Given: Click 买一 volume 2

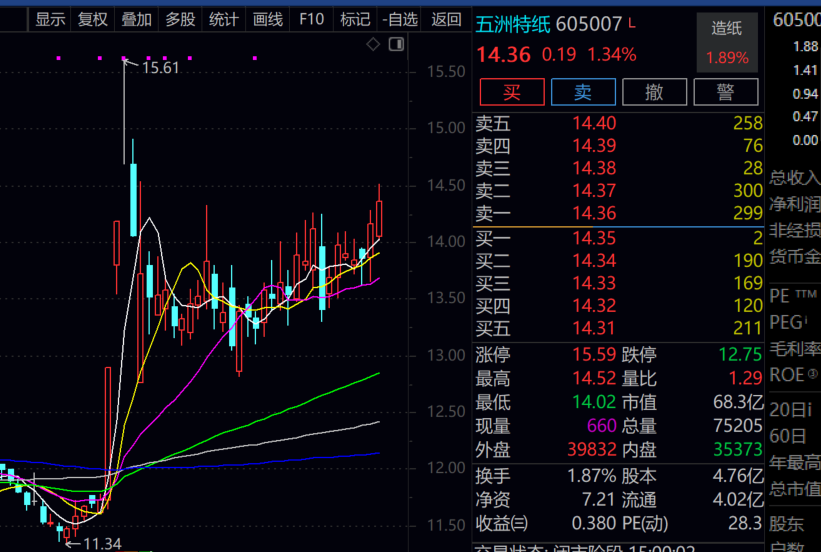Looking at the screenshot, I should tap(758, 238).
